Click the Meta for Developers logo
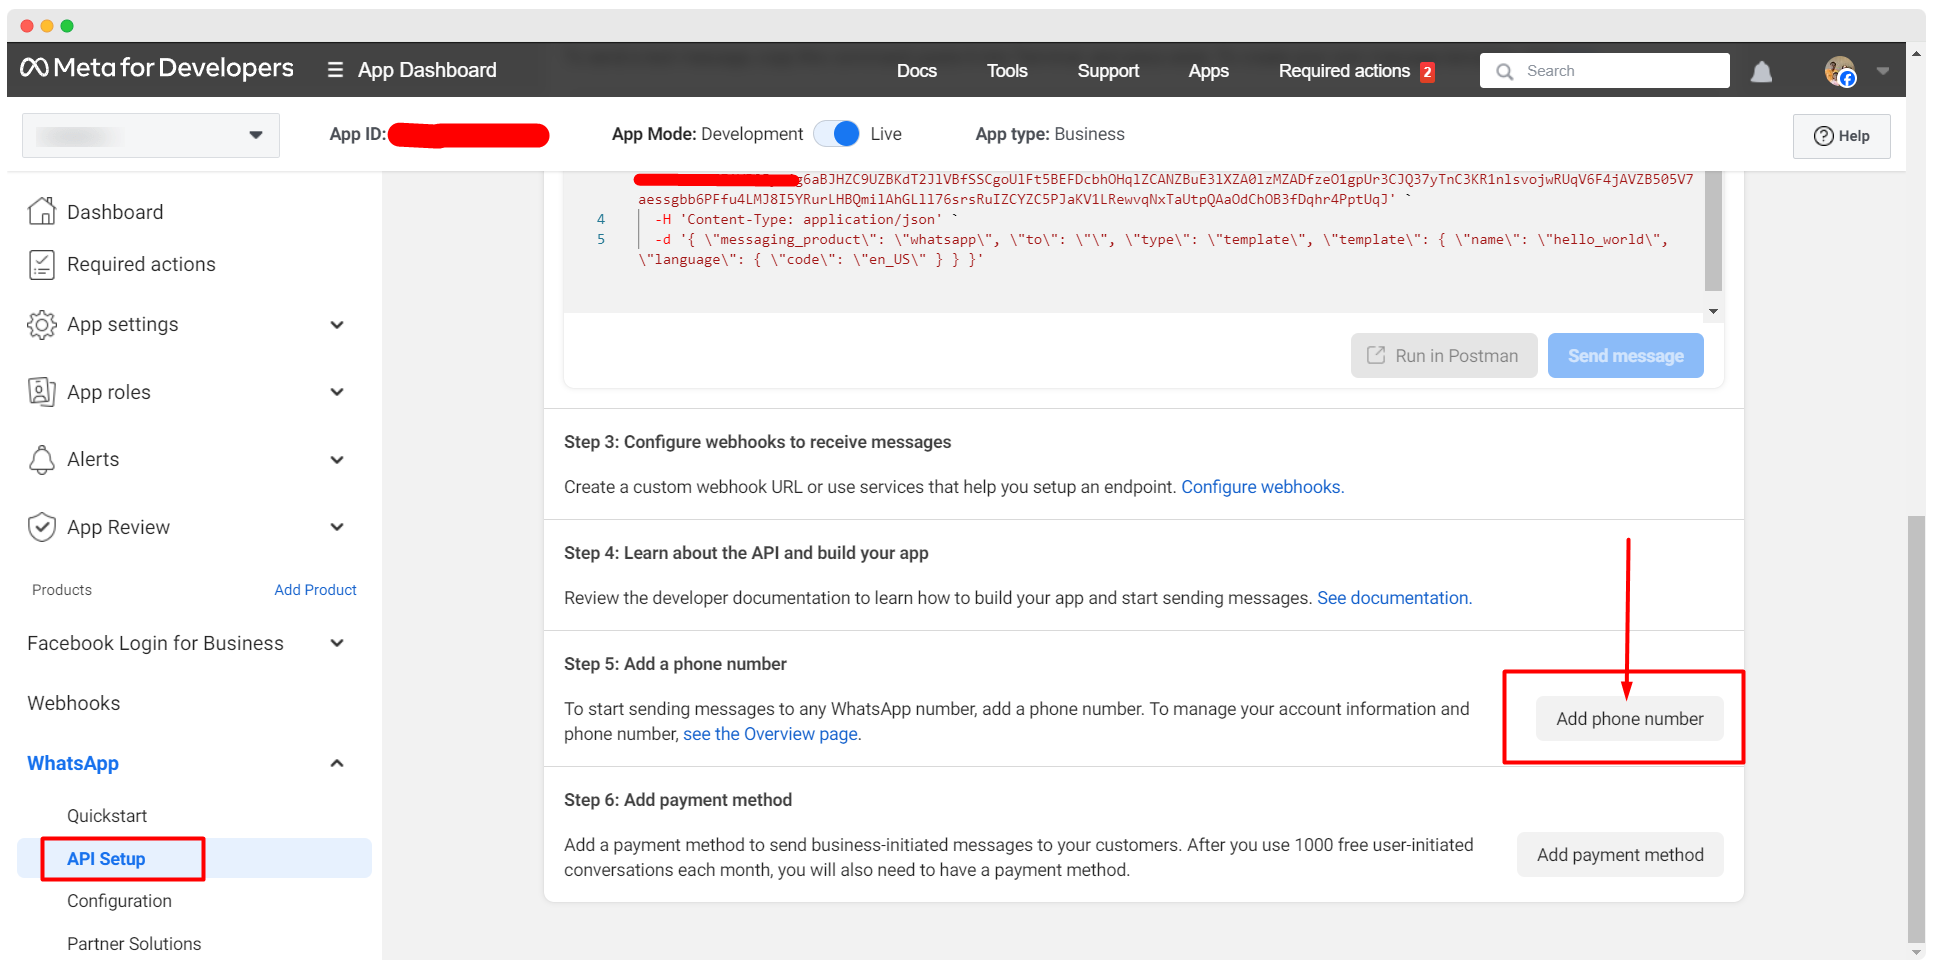1933x969 pixels. (x=157, y=68)
